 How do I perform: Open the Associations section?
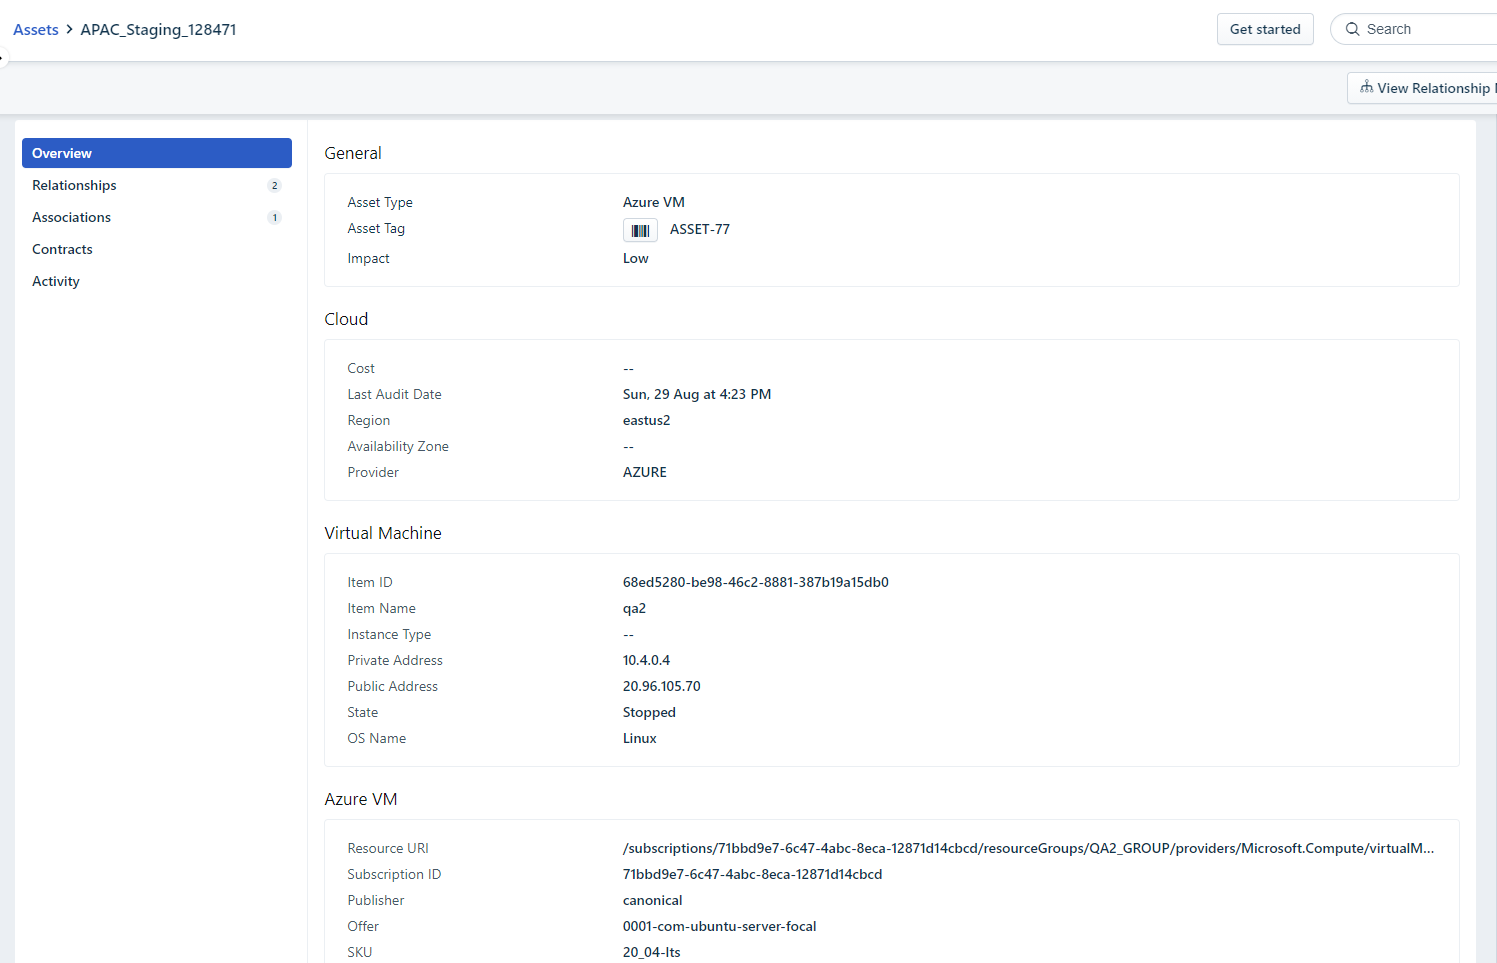157,217
